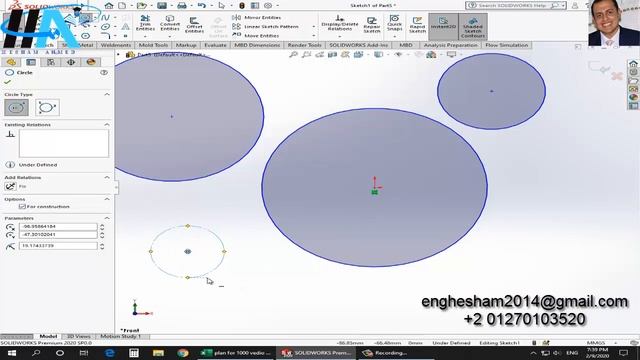Click the X center coordinate field

coord(58,227)
